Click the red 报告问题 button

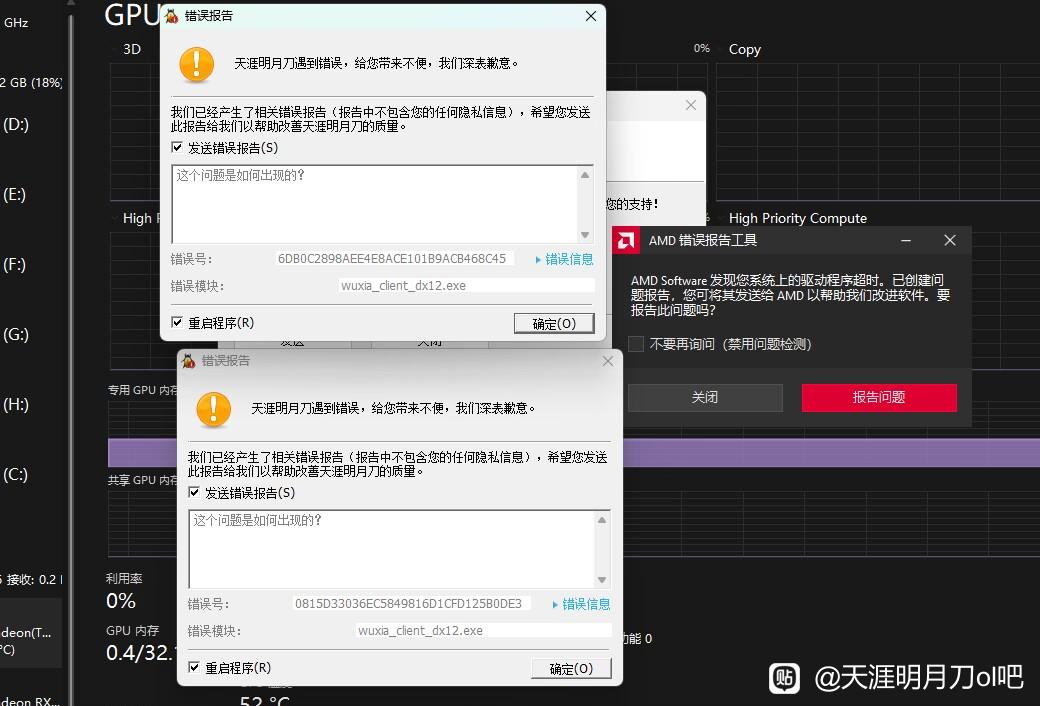point(879,397)
